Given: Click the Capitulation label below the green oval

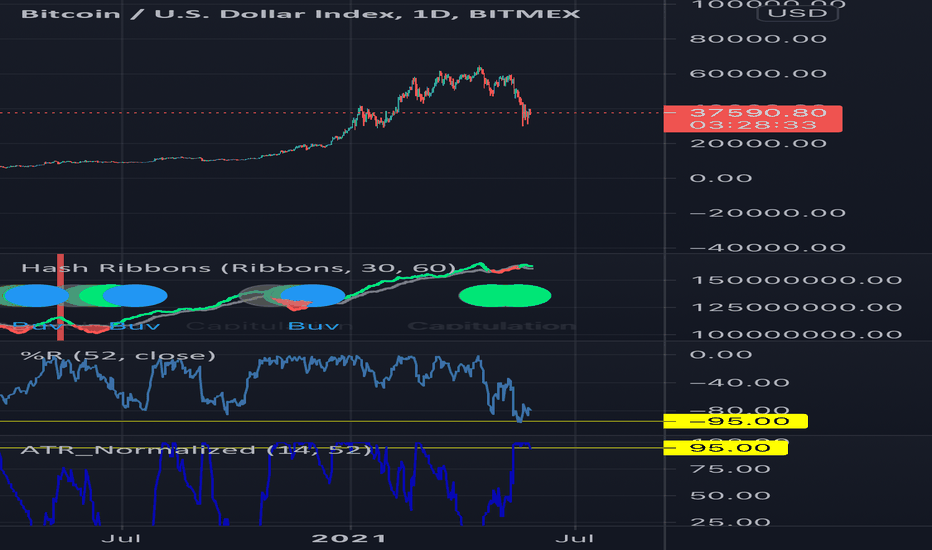Looking at the screenshot, I should click(x=492, y=326).
